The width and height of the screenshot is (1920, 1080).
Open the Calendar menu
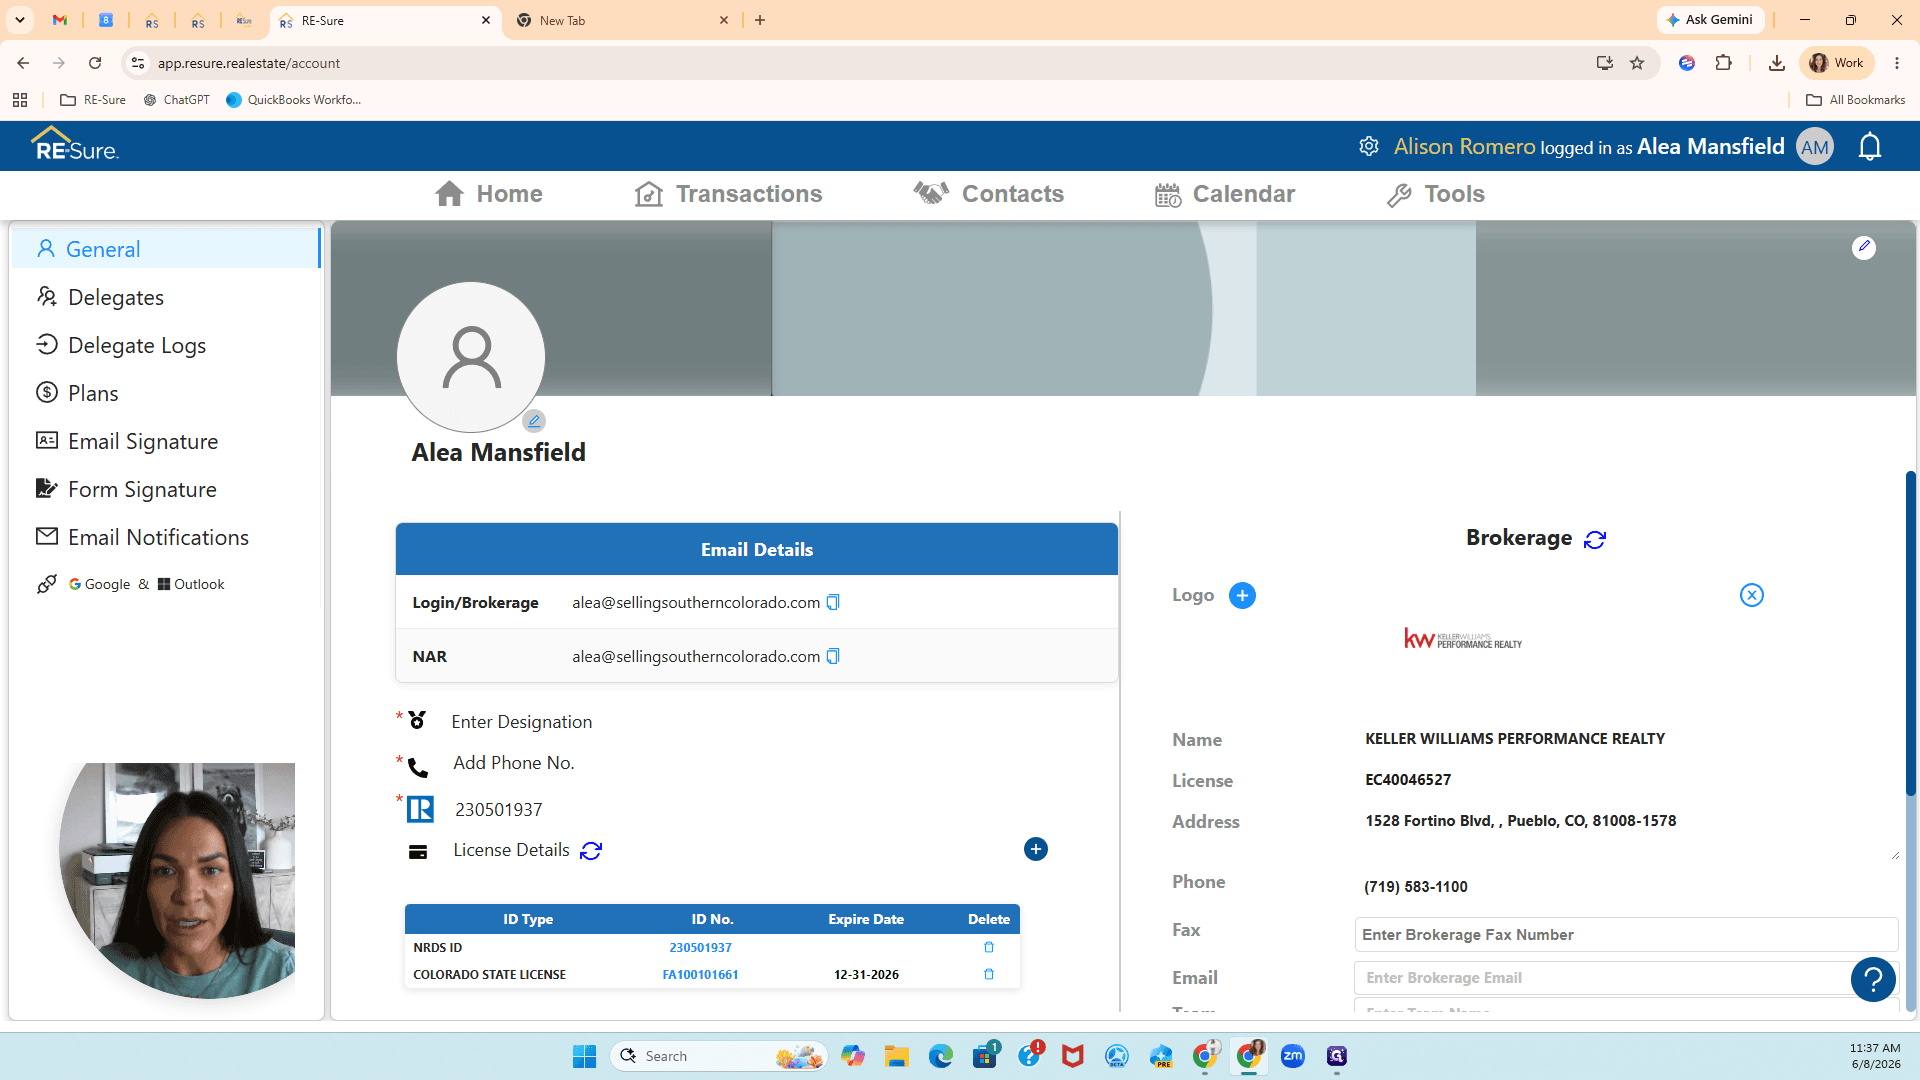pos(1224,194)
